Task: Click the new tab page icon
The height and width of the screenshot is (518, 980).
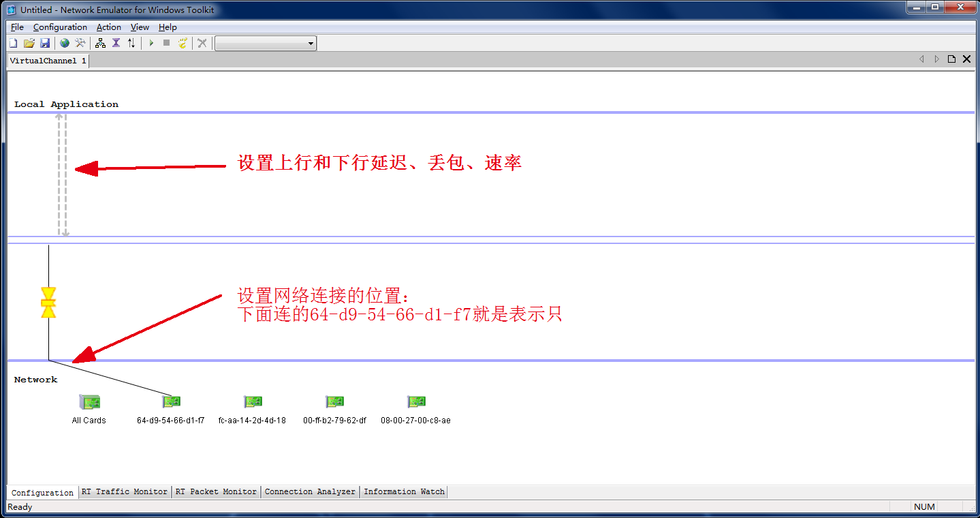Action: tap(951, 59)
